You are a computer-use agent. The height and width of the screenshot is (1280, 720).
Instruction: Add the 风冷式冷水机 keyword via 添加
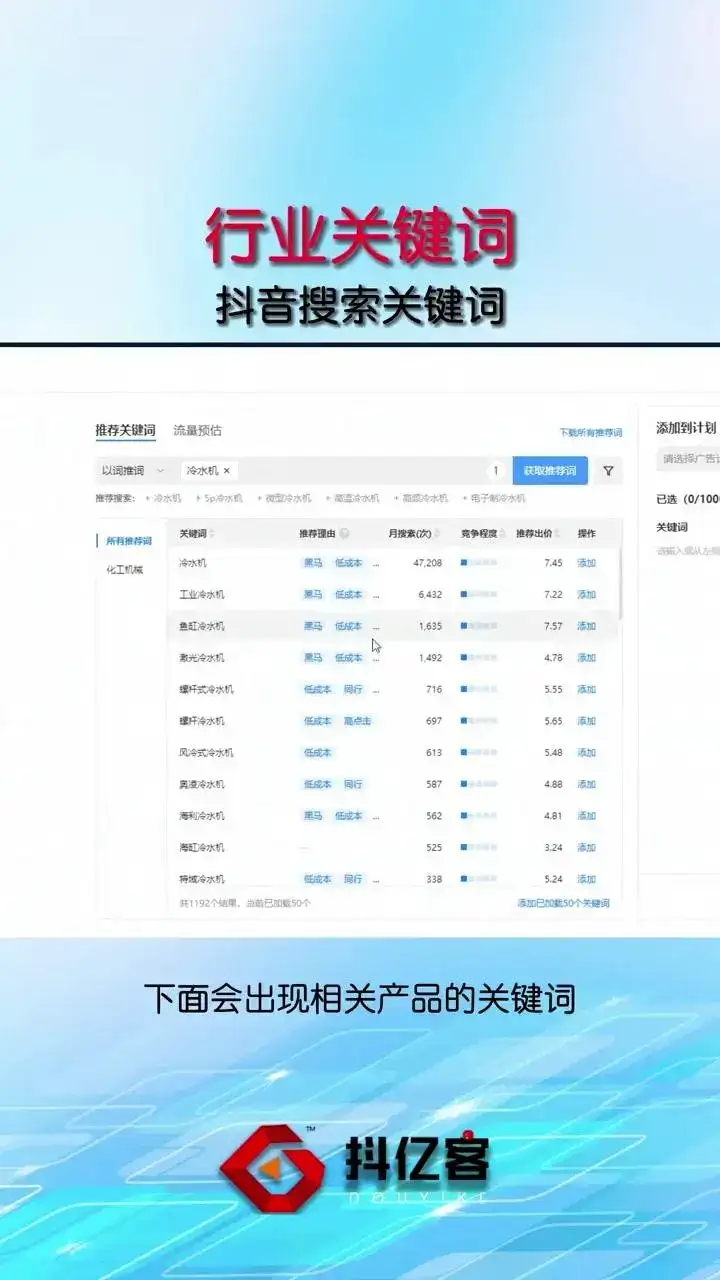coord(586,753)
